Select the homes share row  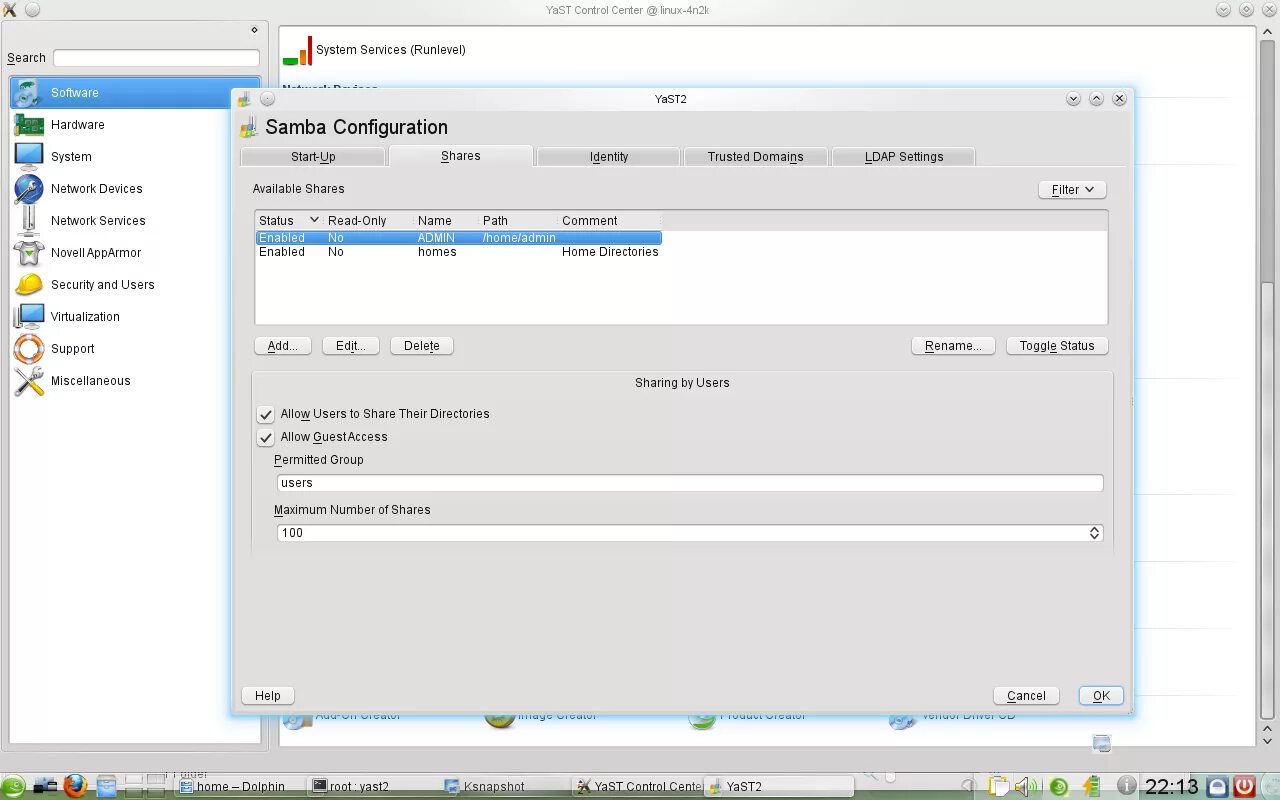[x=458, y=252]
